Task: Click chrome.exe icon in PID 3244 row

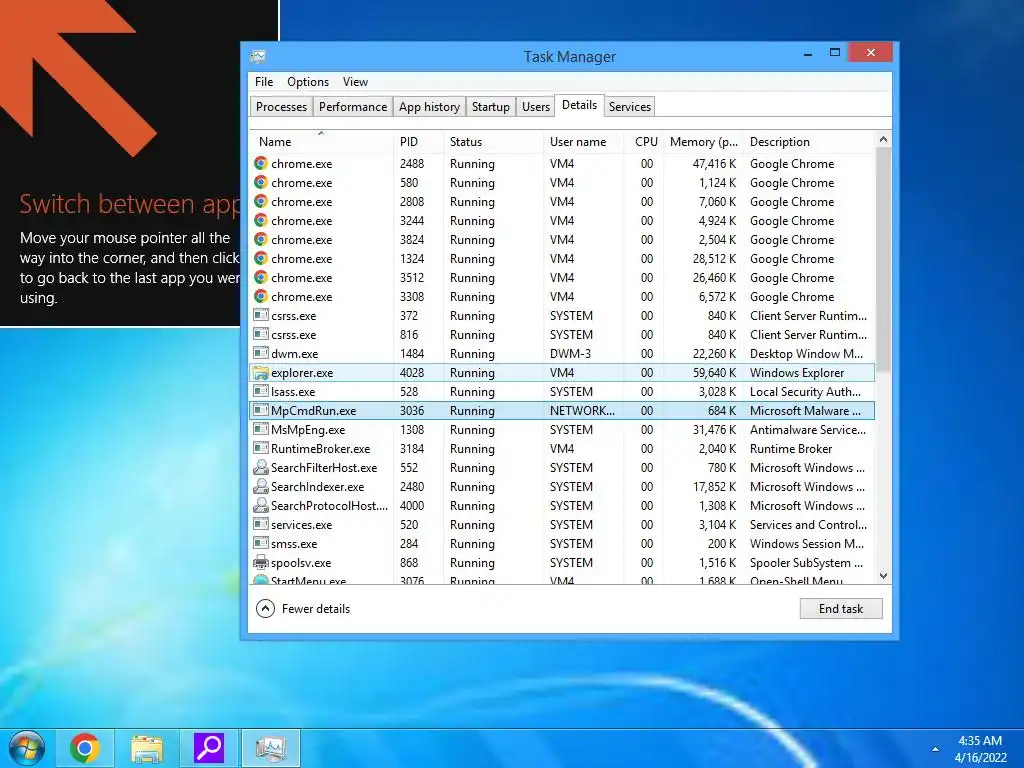Action: tap(261, 220)
